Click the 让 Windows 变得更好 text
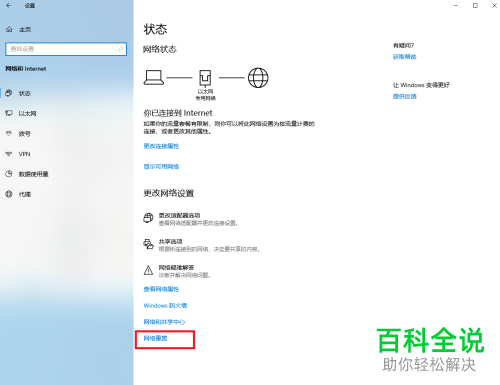 point(421,85)
